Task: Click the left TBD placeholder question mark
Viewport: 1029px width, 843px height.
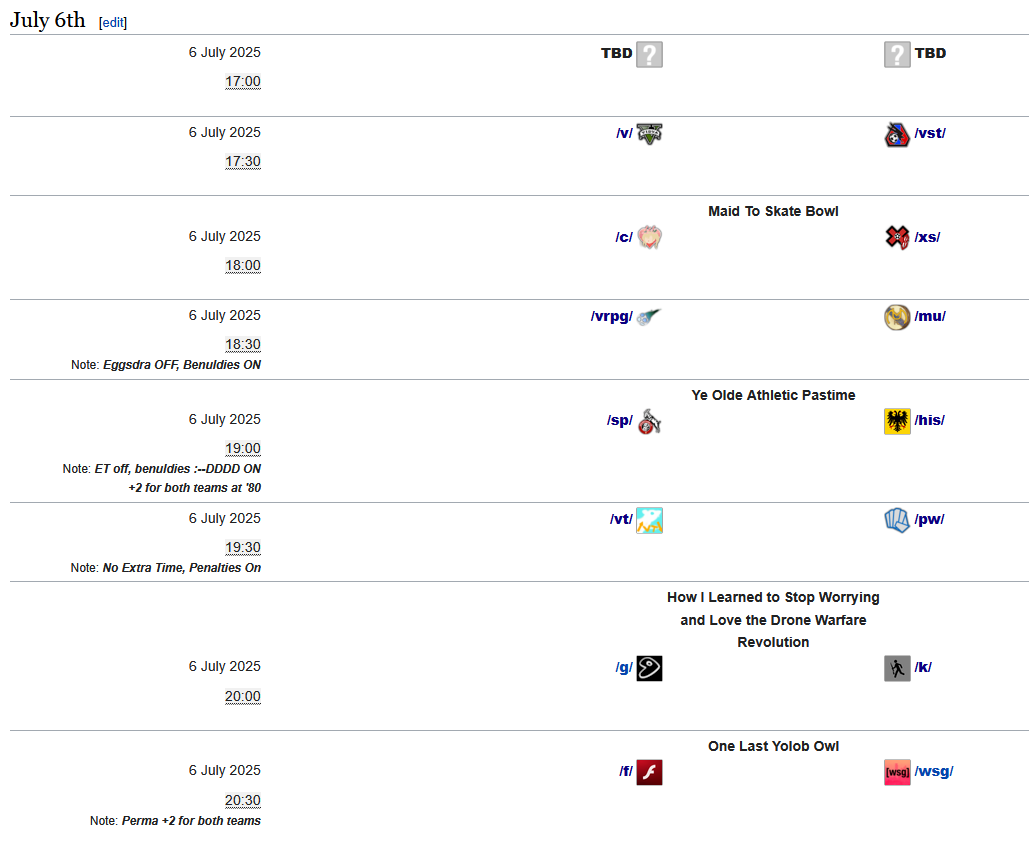Action: 649,54
